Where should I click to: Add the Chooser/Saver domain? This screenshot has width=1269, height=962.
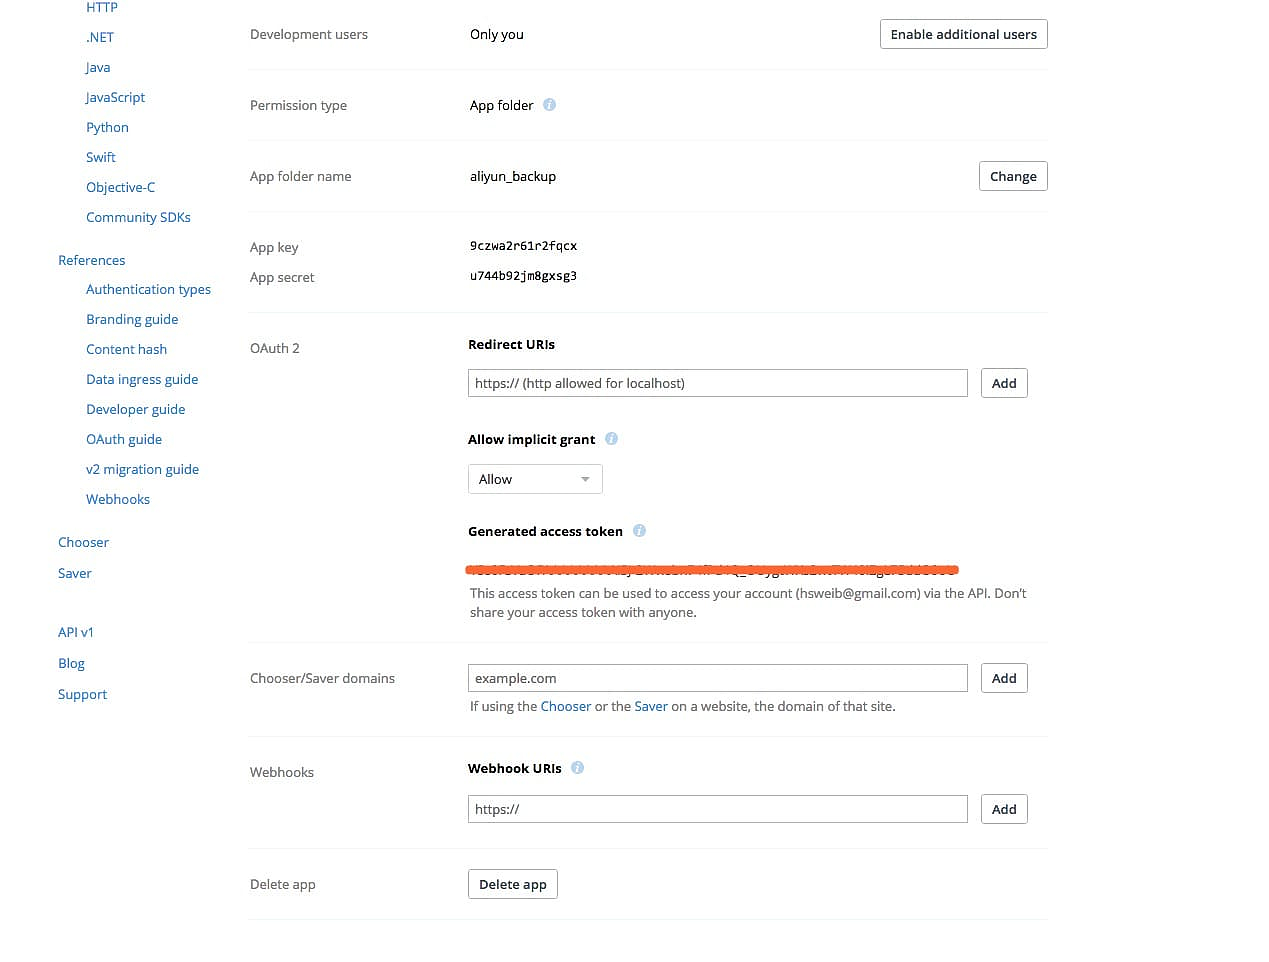click(x=1003, y=678)
